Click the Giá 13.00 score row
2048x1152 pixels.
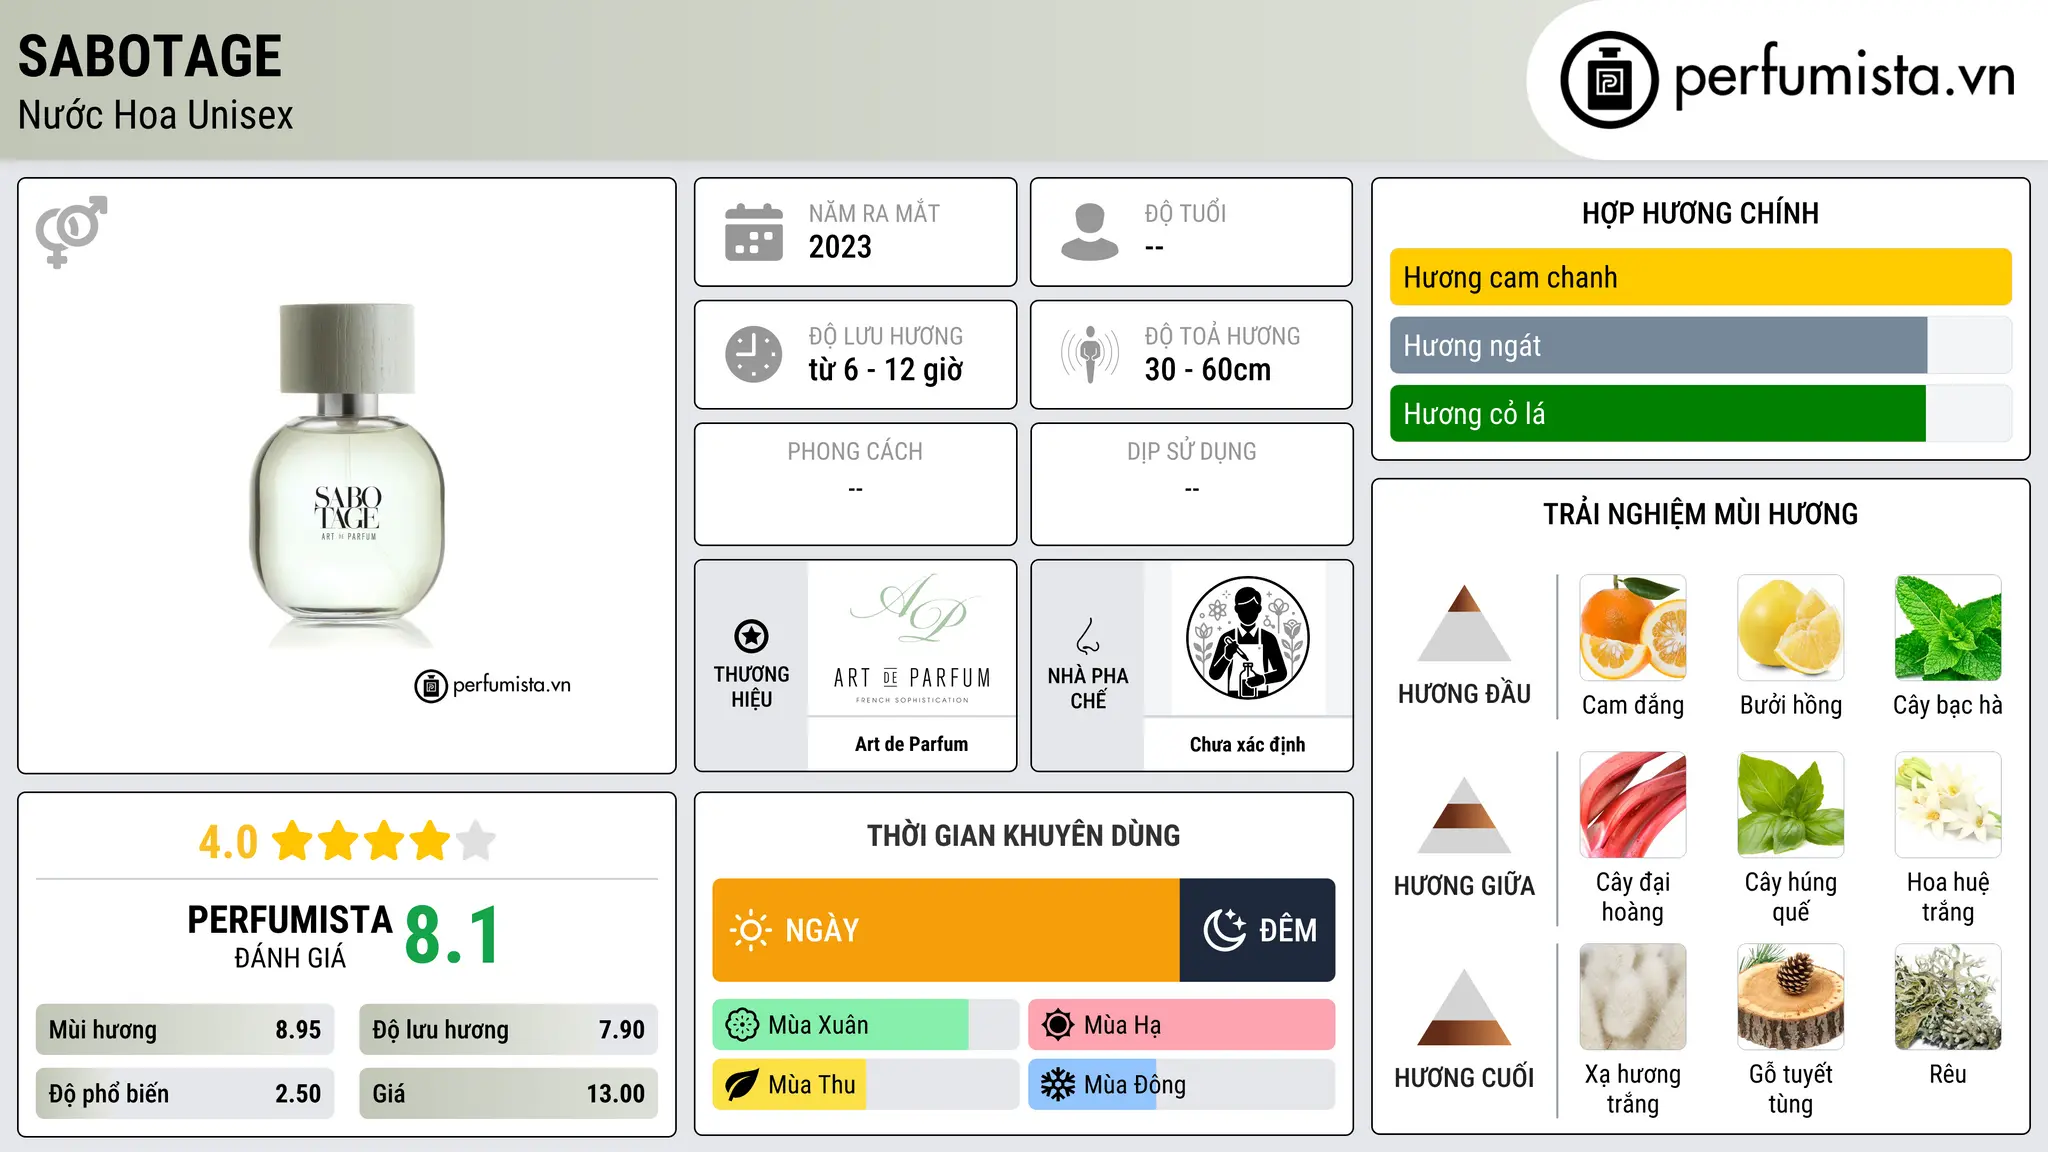(509, 1094)
